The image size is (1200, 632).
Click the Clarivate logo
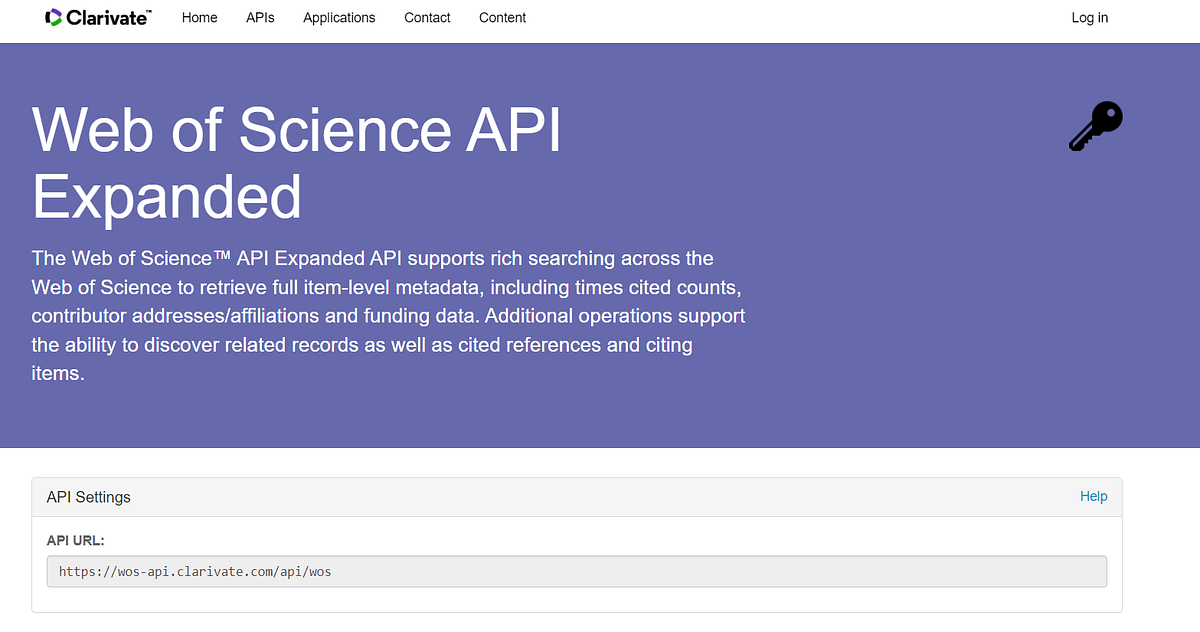click(x=97, y=17)
